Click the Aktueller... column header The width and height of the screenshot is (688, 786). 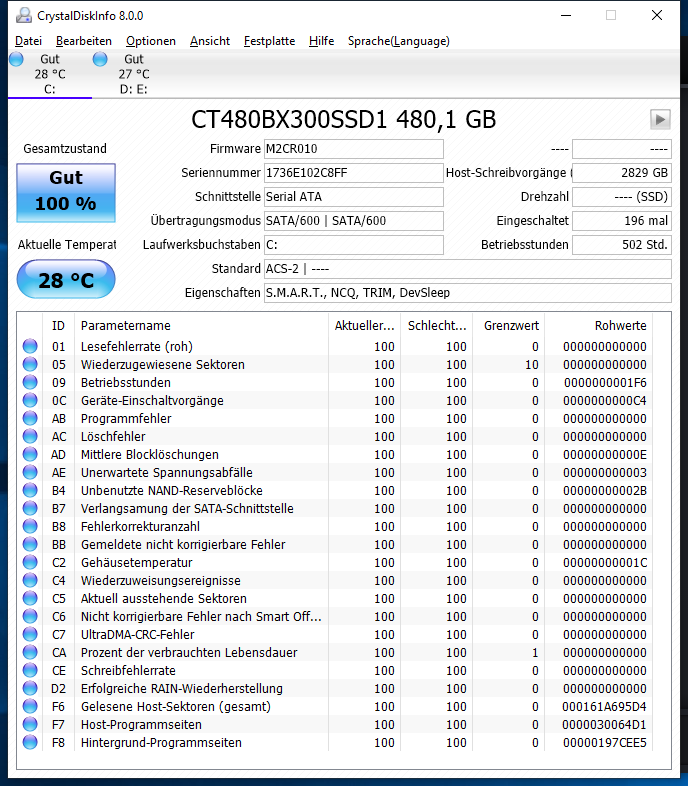[x=365, y=326]
